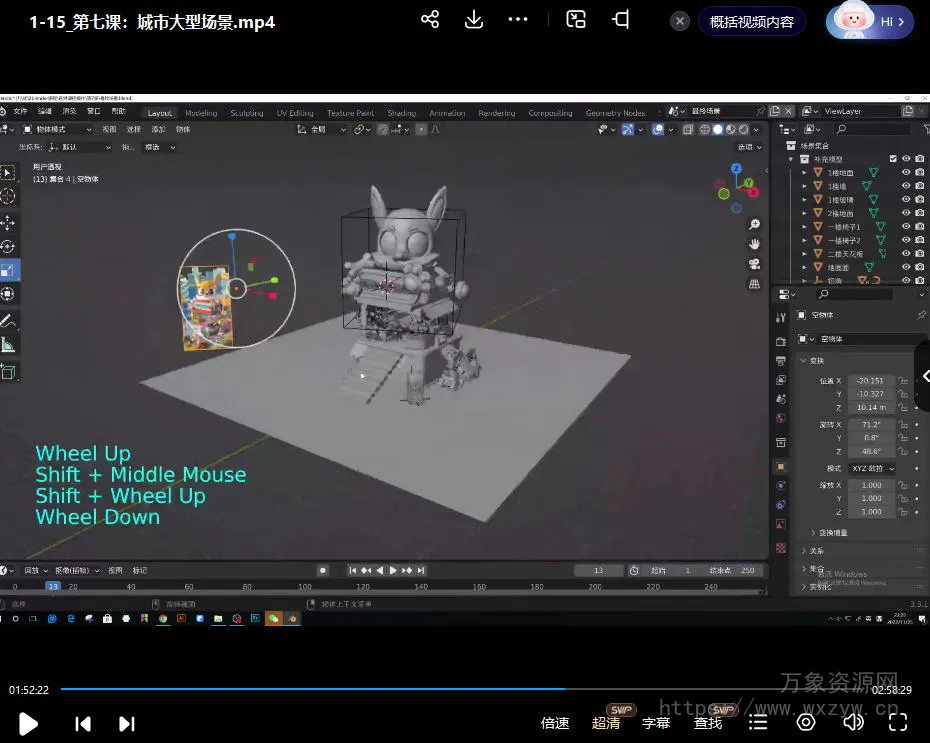Expand the 关系 panel in properties
Image resolution: width=930 pixels, height=743 pixels.
817,550
